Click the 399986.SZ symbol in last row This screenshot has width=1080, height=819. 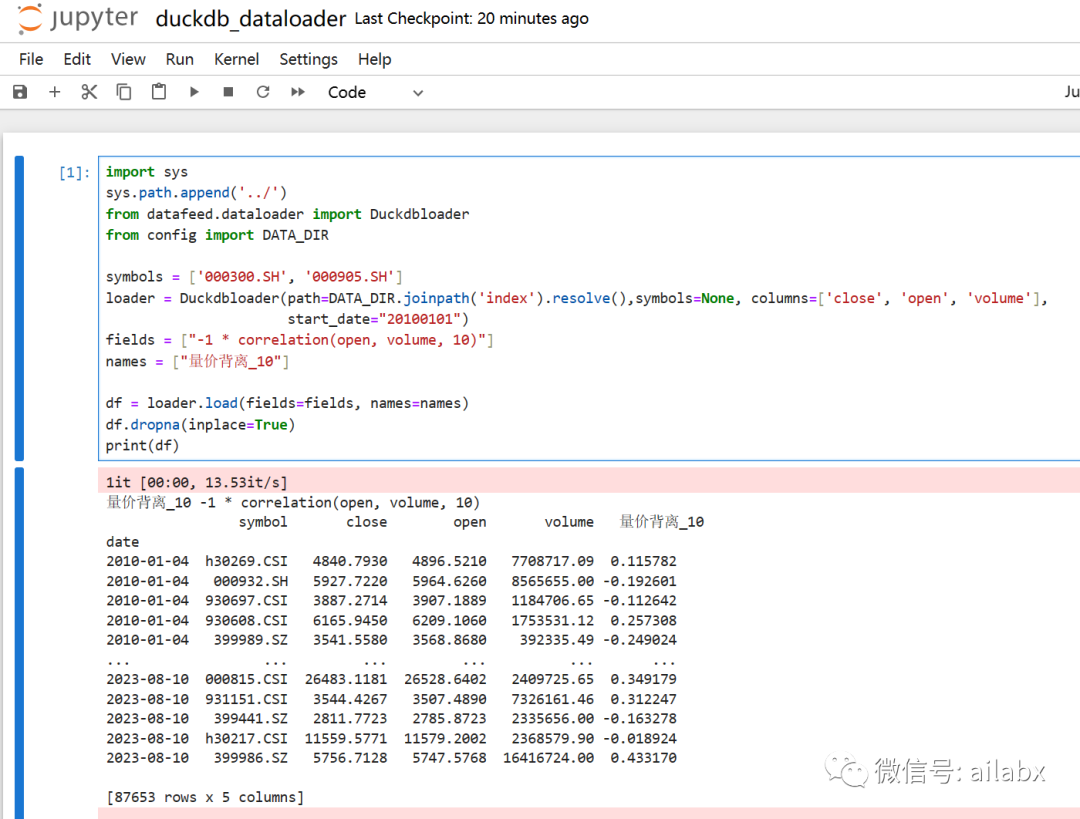tap(251, 758)
